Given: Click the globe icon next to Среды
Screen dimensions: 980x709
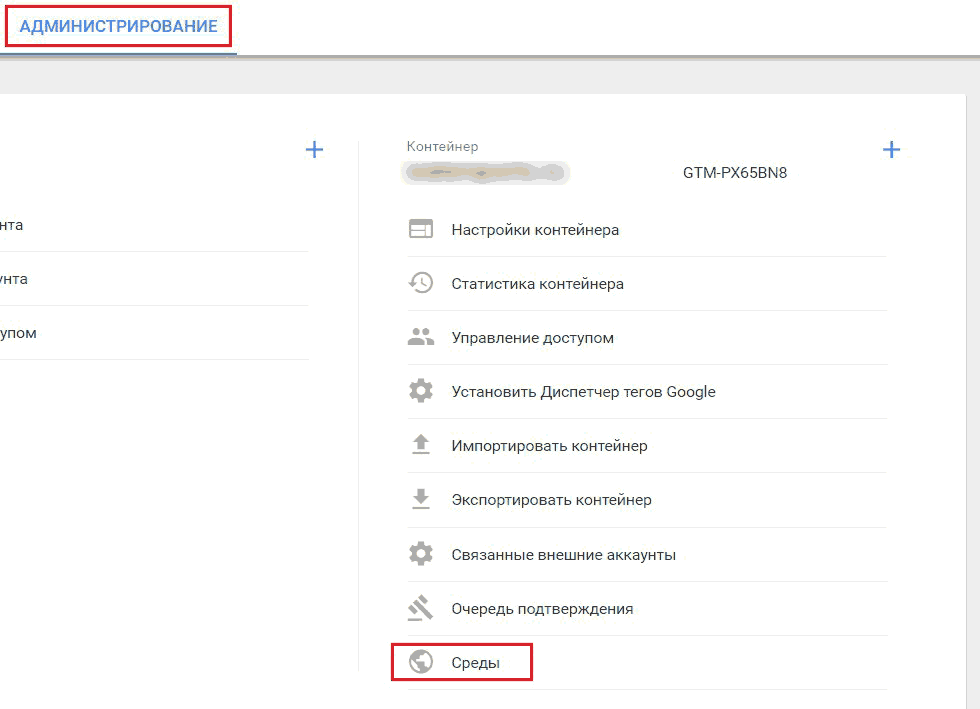Looking at the screenshot, I should pyautogui.click(x=421, y=661).
